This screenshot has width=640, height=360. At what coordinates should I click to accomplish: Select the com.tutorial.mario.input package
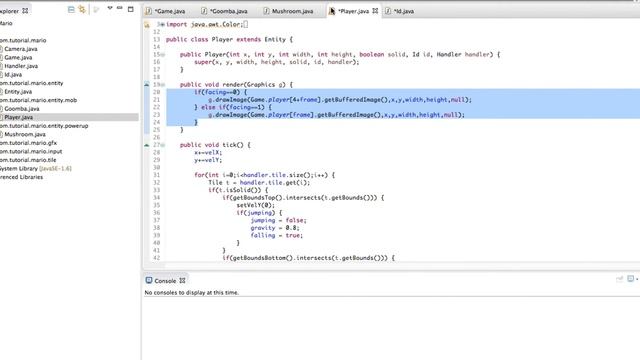pos(31,151)
